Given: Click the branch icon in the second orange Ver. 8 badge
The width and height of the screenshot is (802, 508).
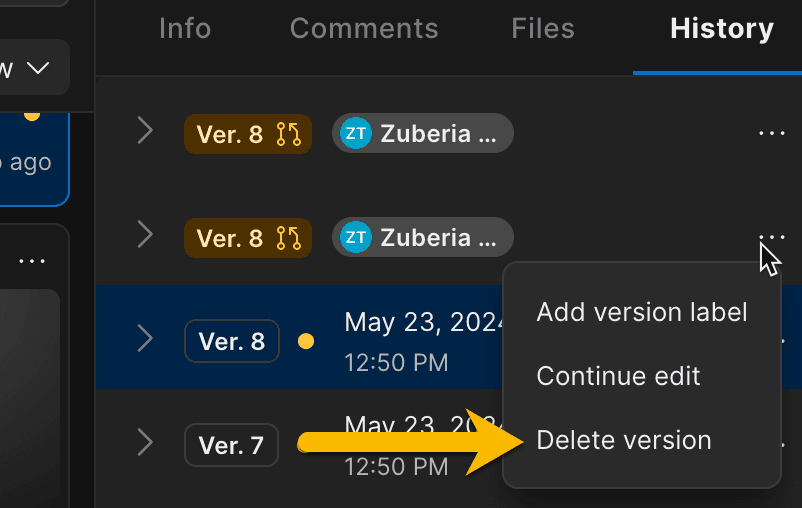Looking at the screenshot, I should 289,238.
